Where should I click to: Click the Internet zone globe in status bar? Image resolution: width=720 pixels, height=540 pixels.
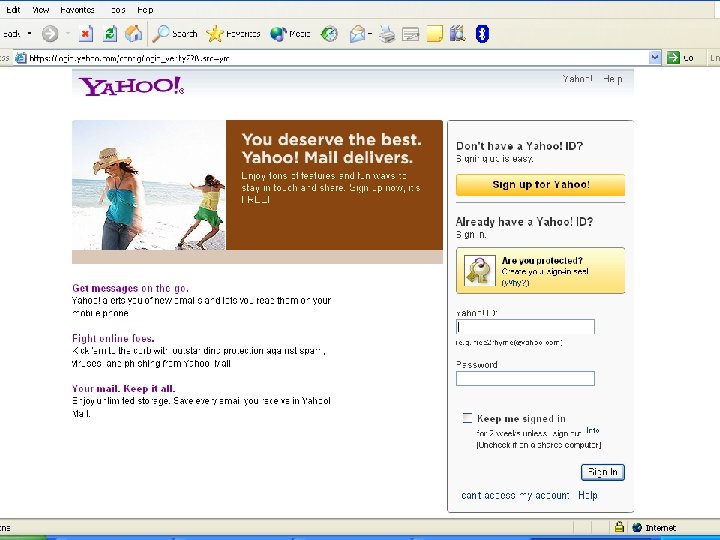pos(637,528)
